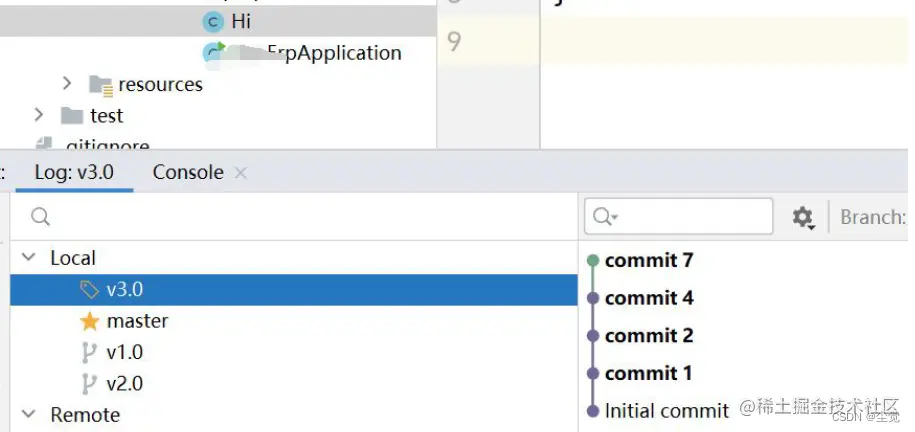Expand the test folder chevron

point(39,114)
